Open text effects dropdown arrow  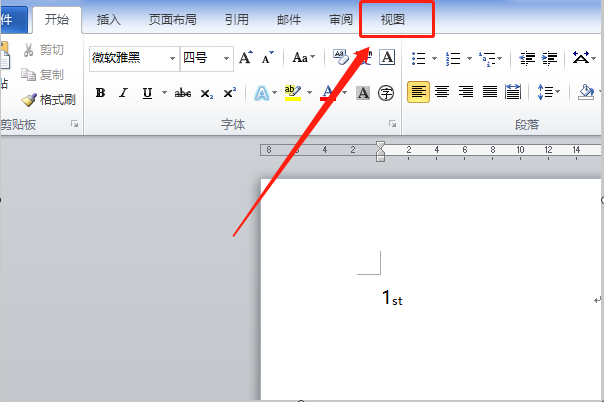[x=275, y=93]
